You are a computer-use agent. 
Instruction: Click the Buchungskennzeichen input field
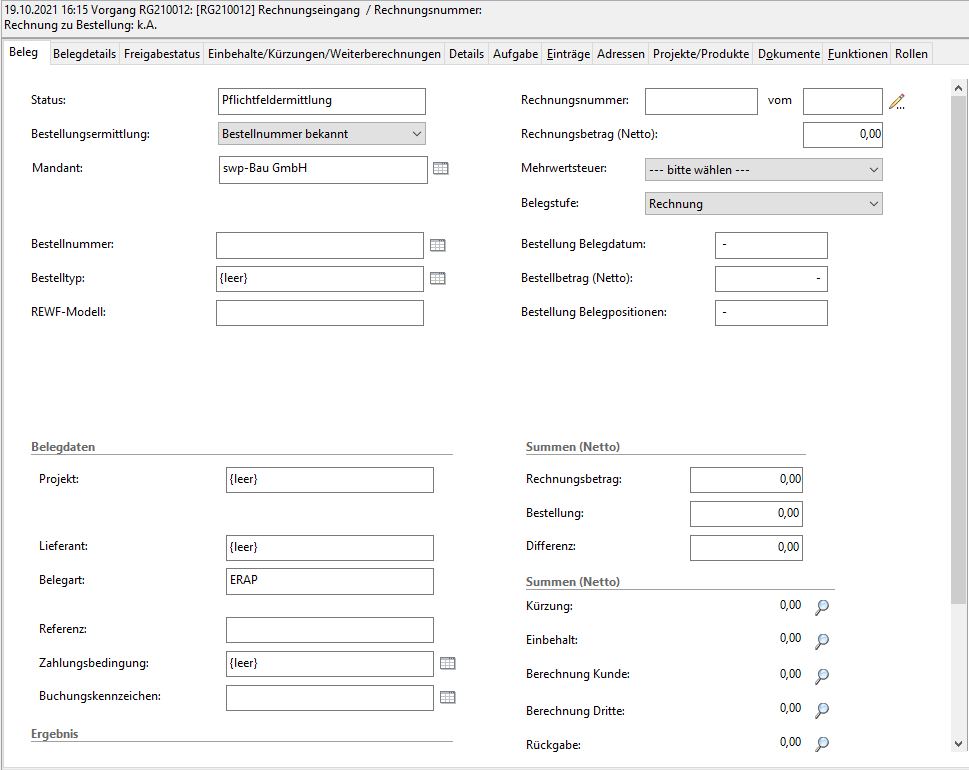point(330,698)
